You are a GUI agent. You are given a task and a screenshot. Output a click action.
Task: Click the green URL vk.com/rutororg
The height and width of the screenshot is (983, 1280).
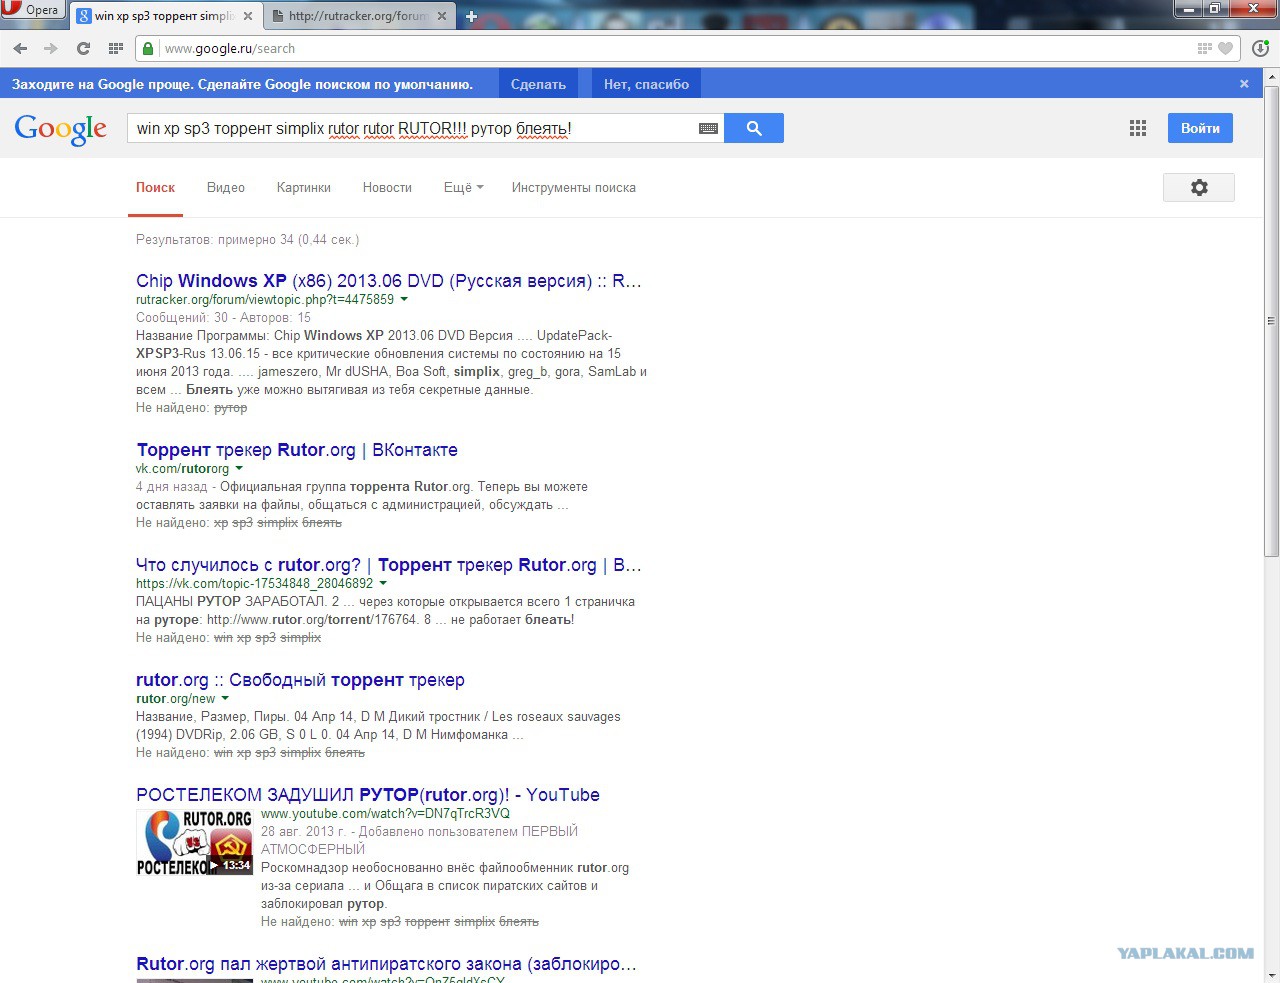(182, 468)
